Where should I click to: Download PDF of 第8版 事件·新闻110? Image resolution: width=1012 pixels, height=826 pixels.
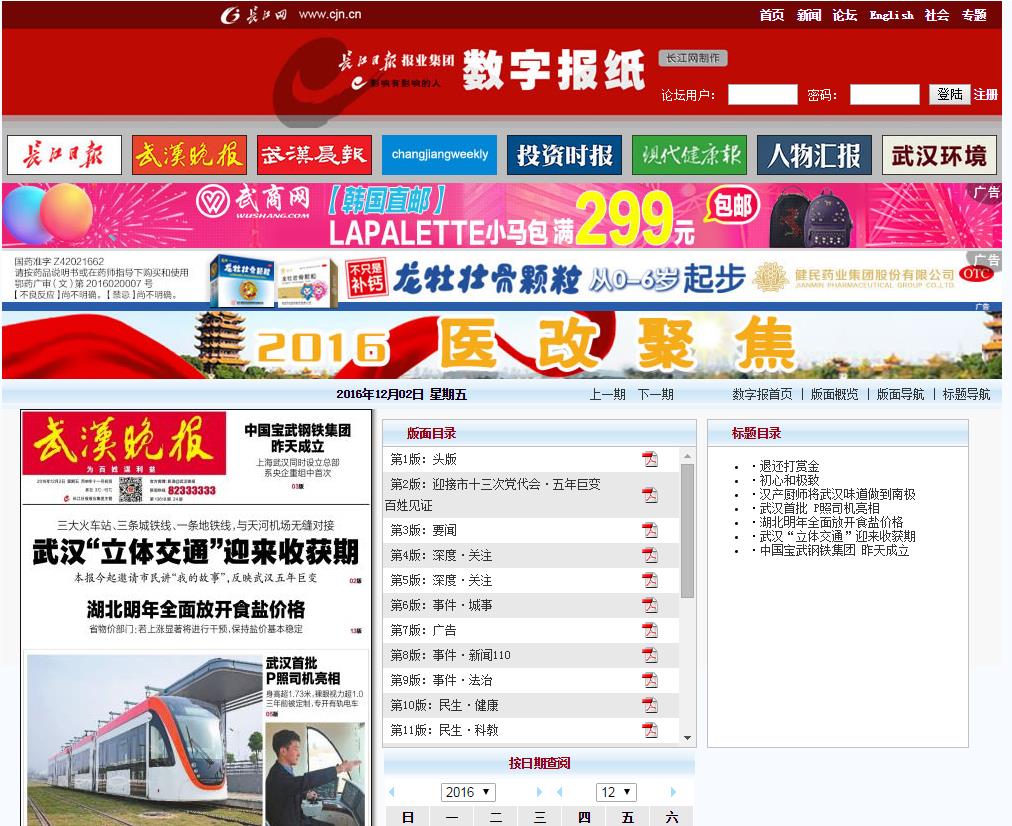click(x=650, y=655)
